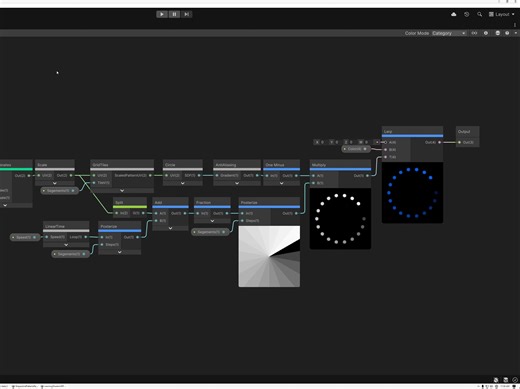The height and width of the screenshot is (389, 520).
Task: Open the window kebab options menu
Action: coord(515,25)
